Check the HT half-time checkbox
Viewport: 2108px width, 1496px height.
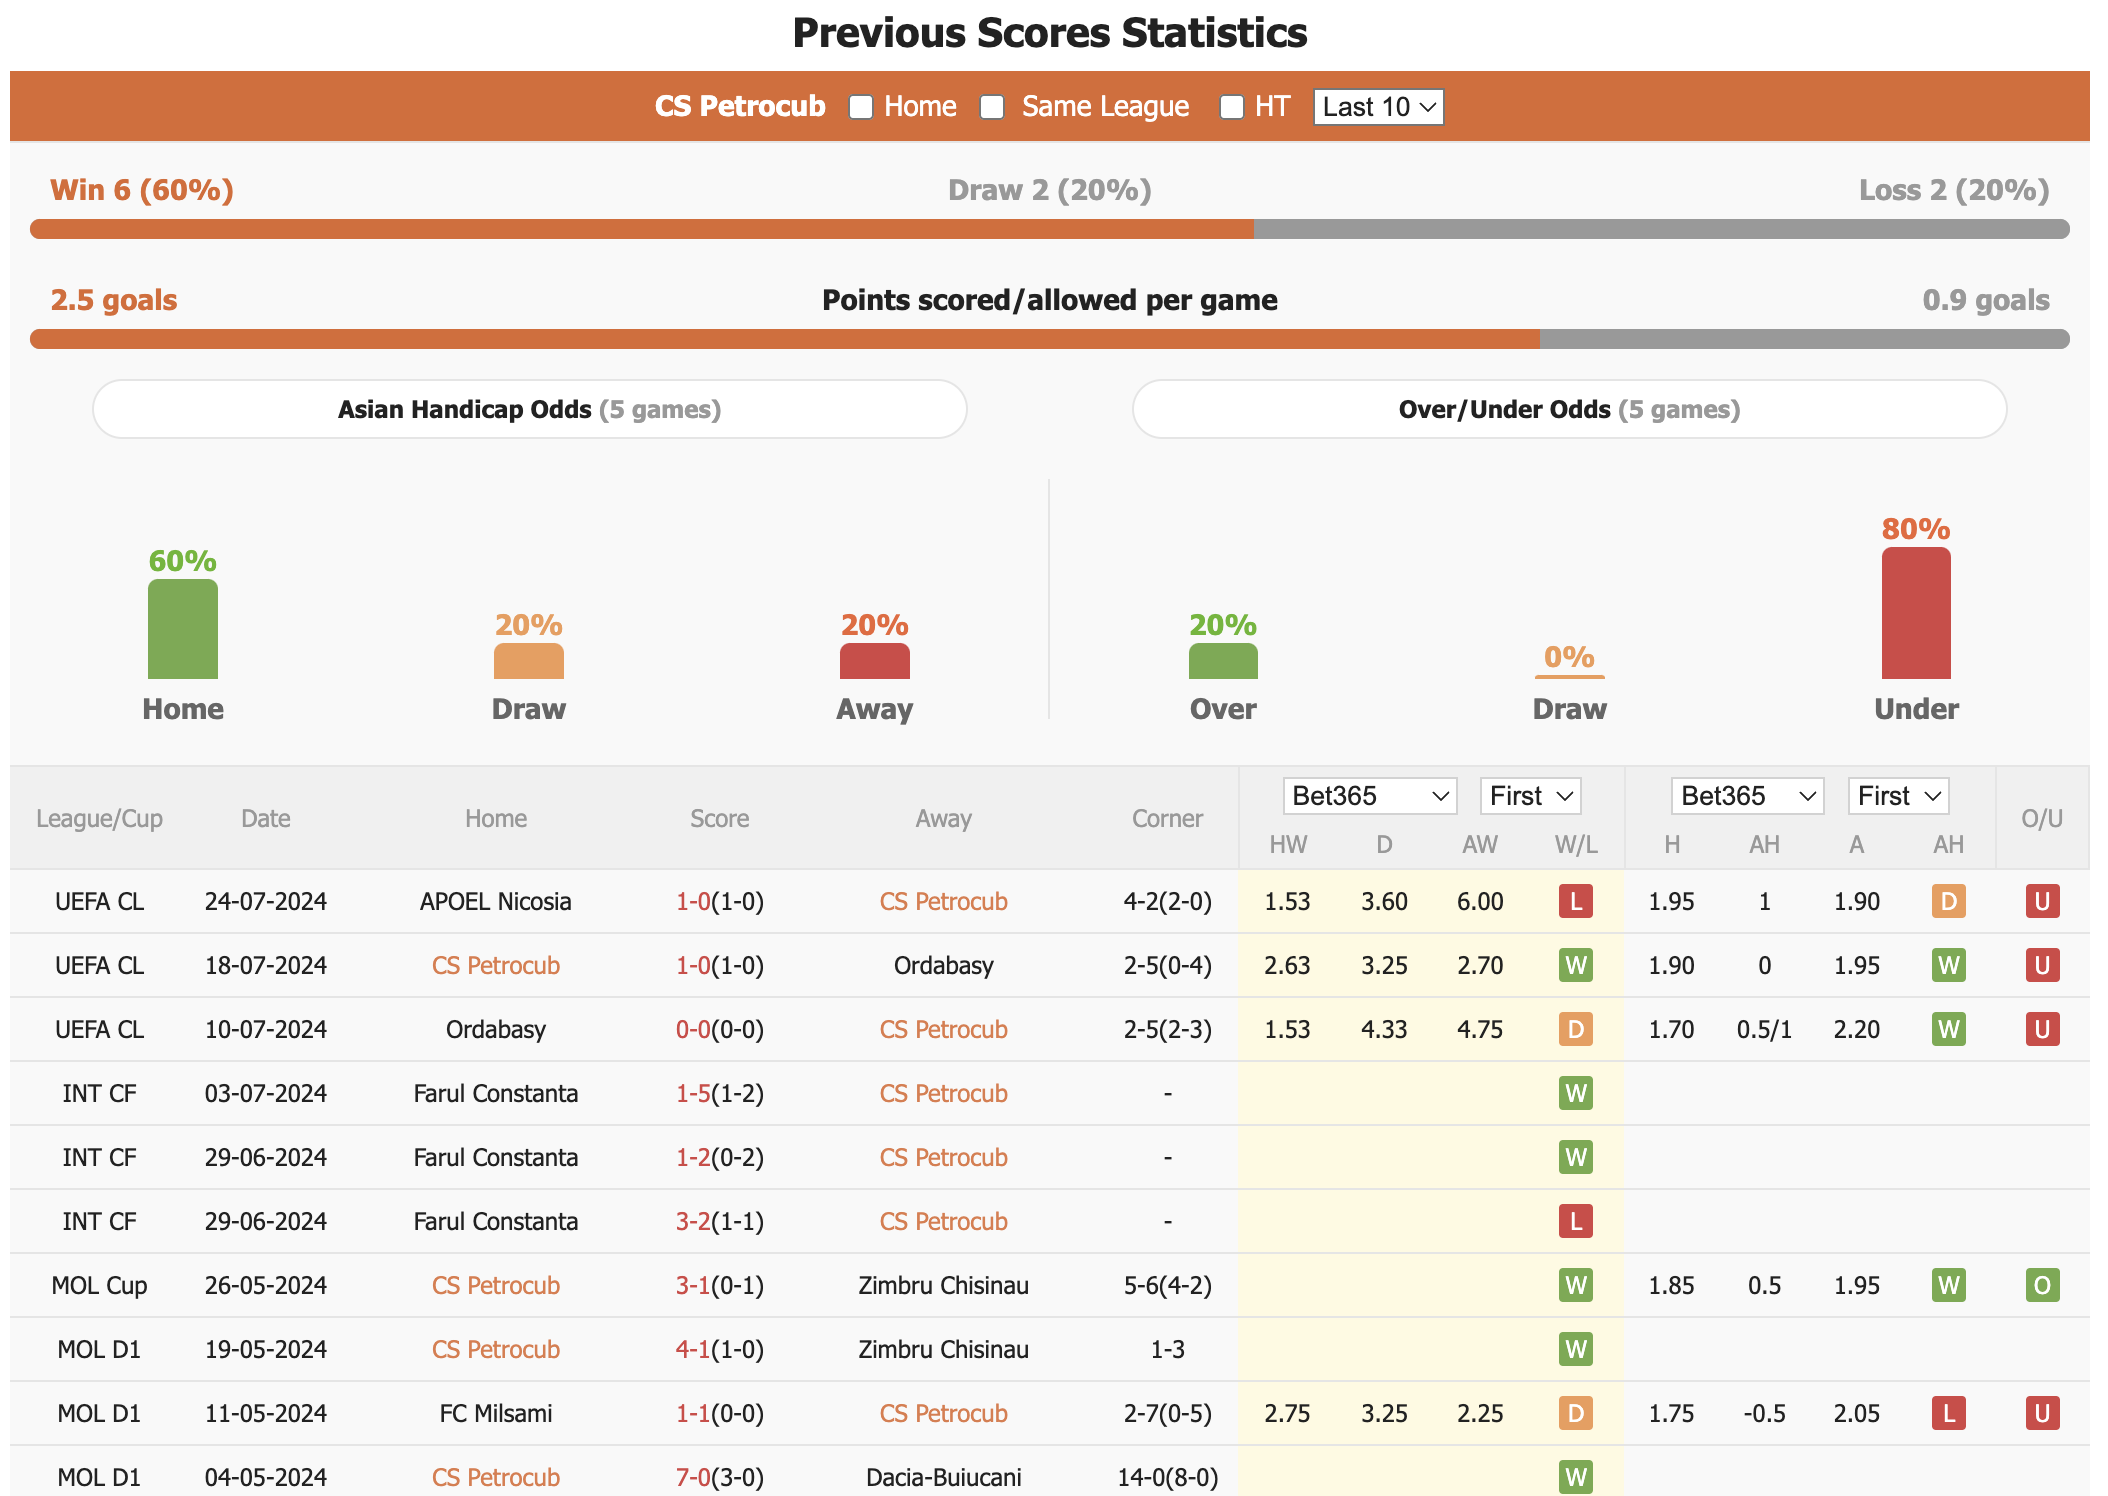(1231, 107)
